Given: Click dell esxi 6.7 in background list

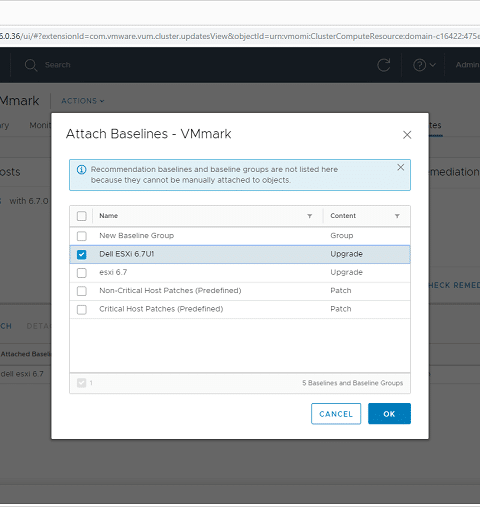Looking at the screenshot, I should coord(22,374).
